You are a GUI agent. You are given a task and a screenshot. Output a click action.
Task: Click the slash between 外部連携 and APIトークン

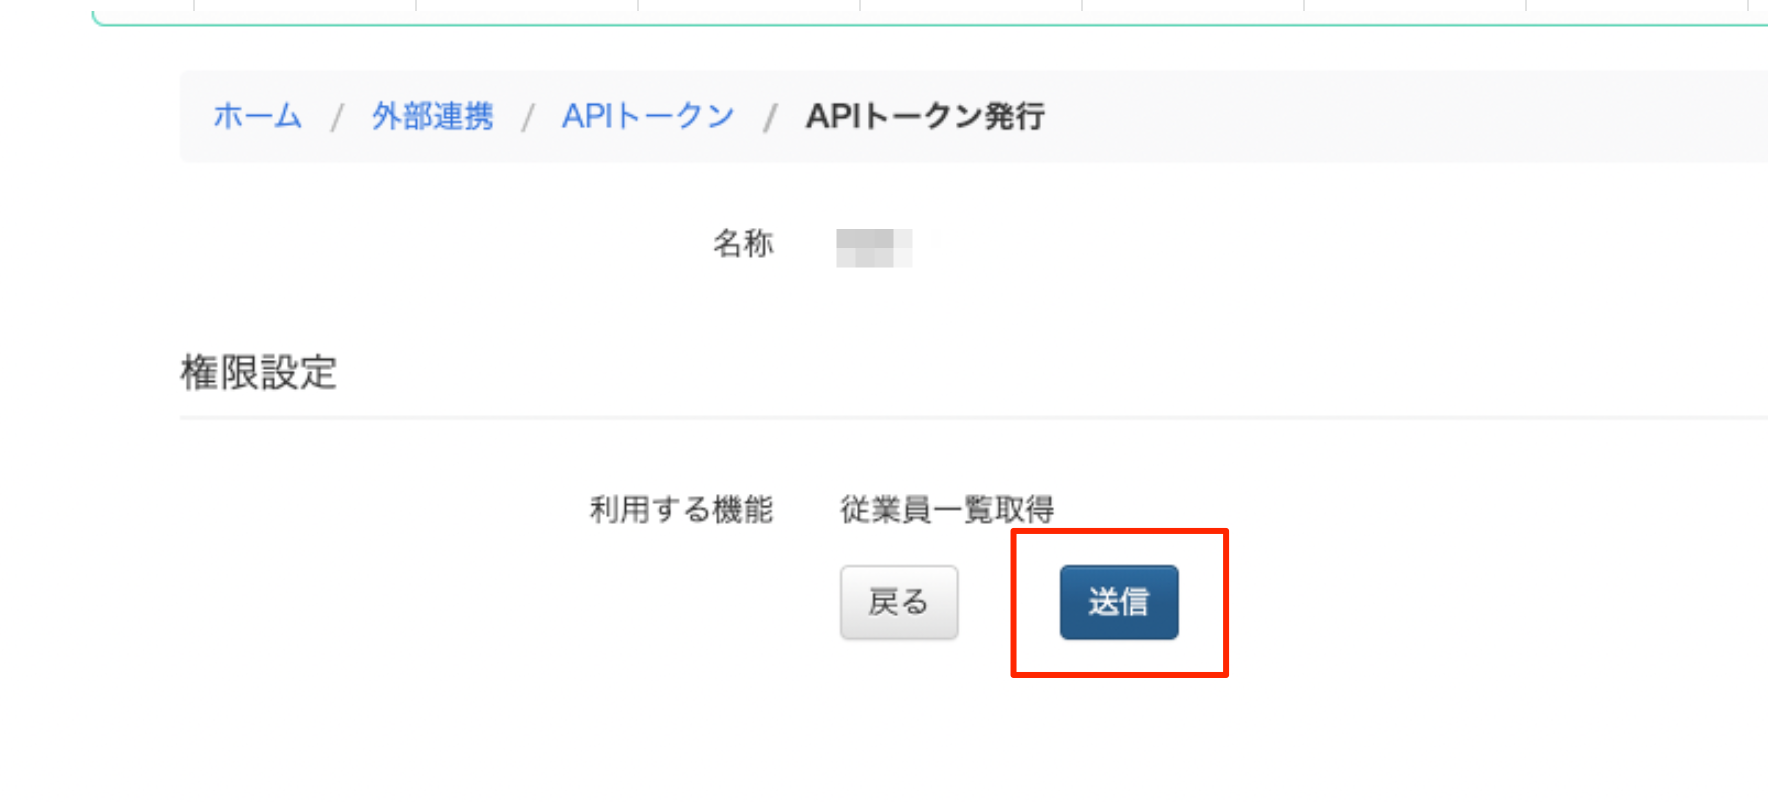[x=527, y=118]
